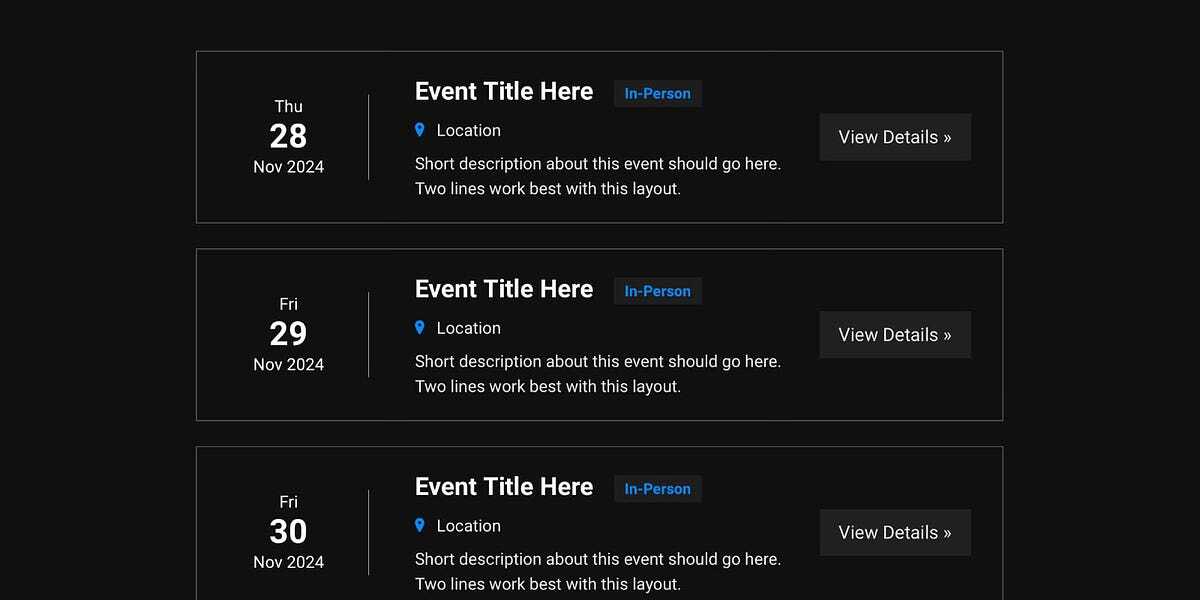Click the Location text on the 30th event

click(469, 527)
